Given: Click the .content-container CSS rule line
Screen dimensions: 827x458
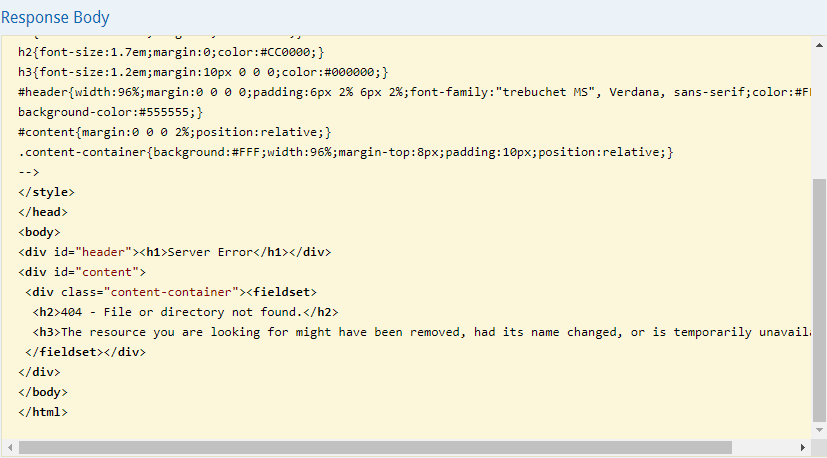Looking at the screenshot, I should pos(346,152).
